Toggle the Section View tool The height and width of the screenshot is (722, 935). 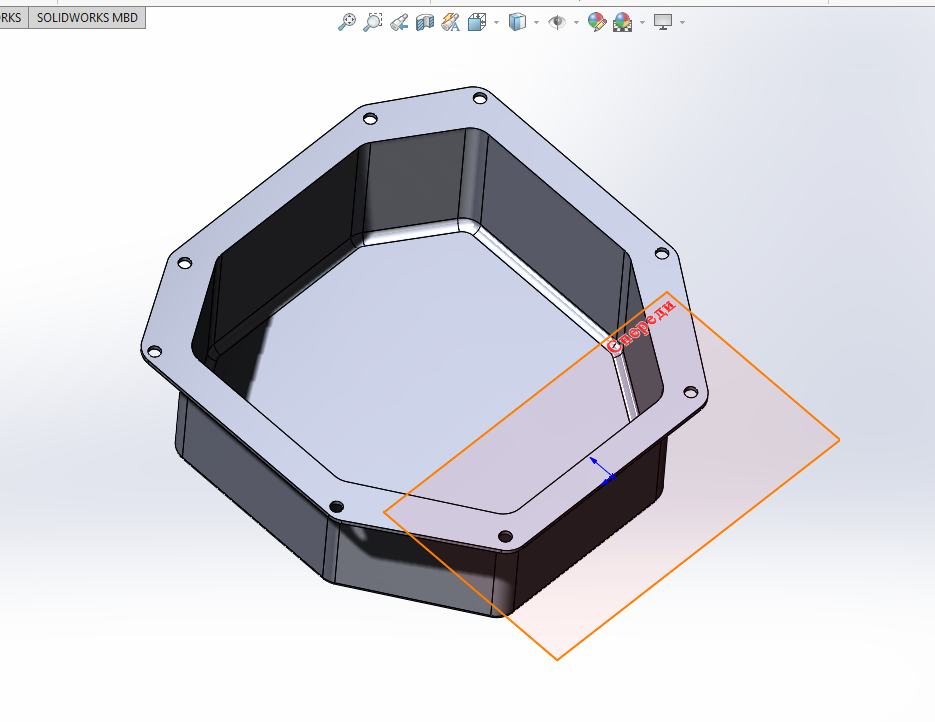[x=424, y=22]
